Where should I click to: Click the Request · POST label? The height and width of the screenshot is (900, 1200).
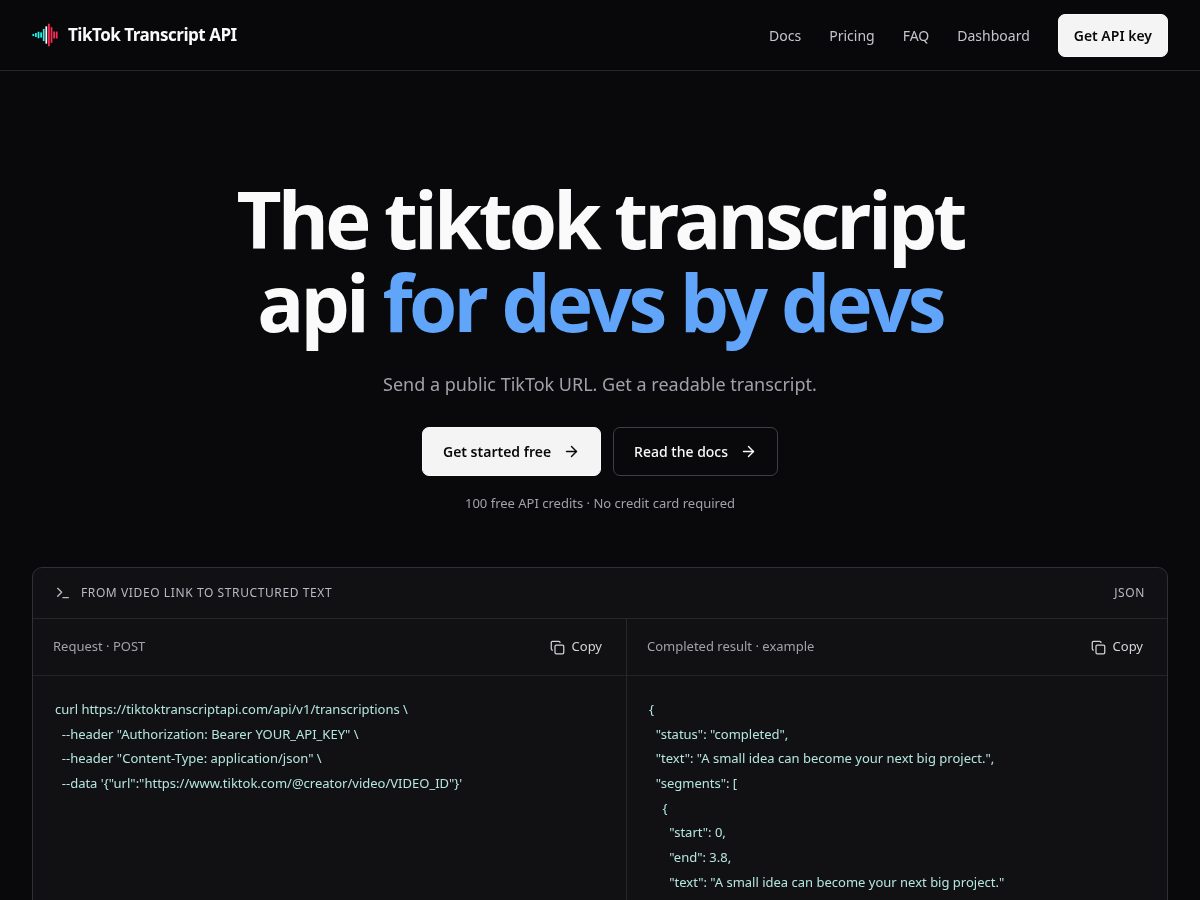click(x=99, y=647)
